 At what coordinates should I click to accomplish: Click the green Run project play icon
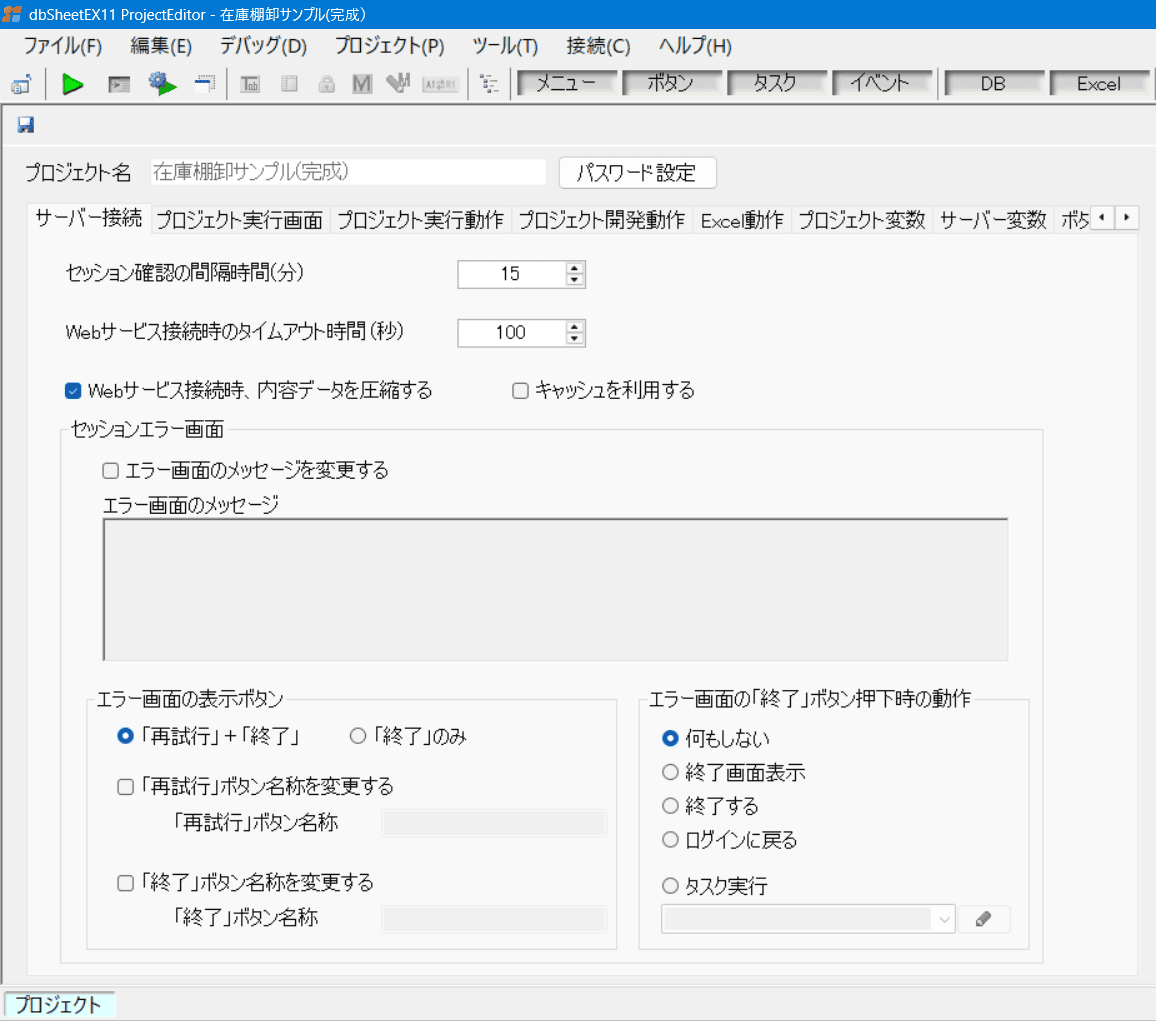(72, 85)
